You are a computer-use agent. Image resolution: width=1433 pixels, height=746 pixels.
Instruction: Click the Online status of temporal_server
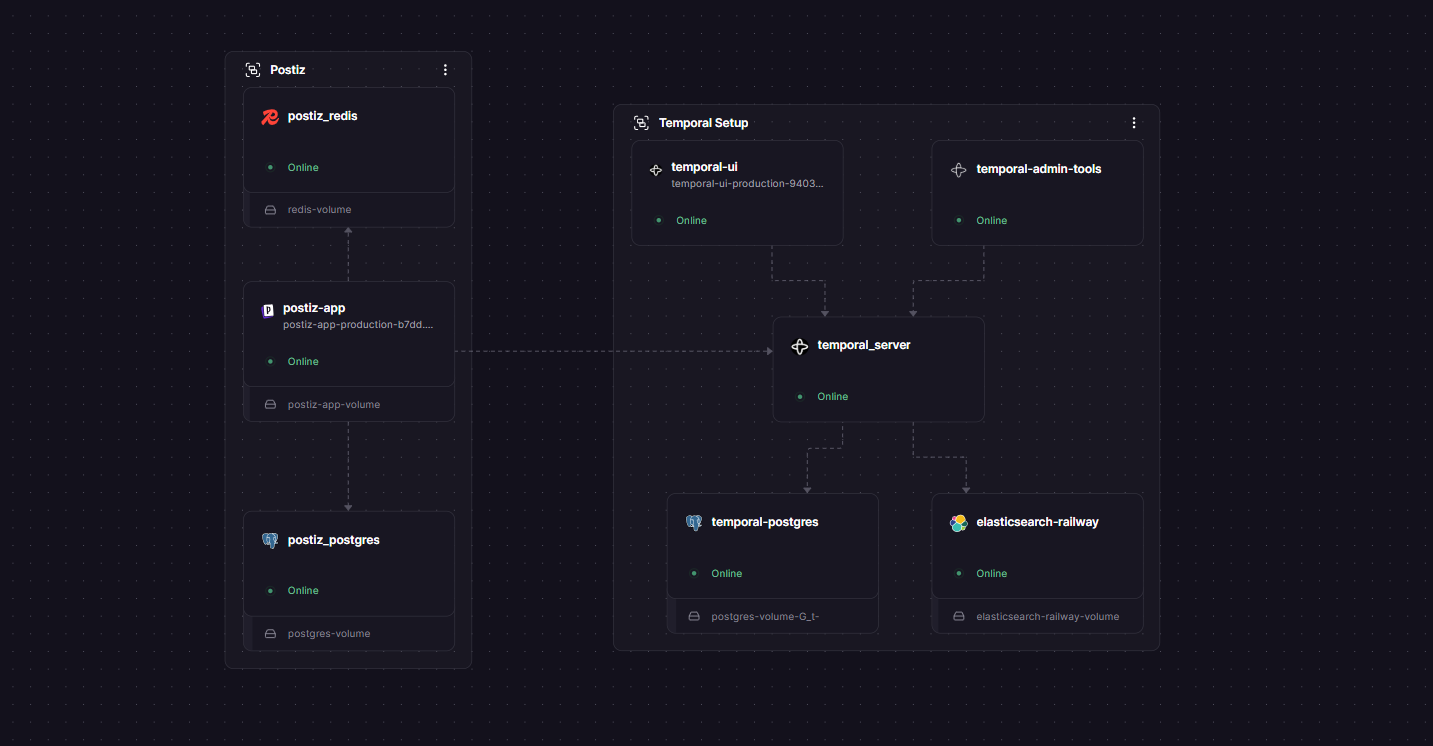(x=833, y=397)
